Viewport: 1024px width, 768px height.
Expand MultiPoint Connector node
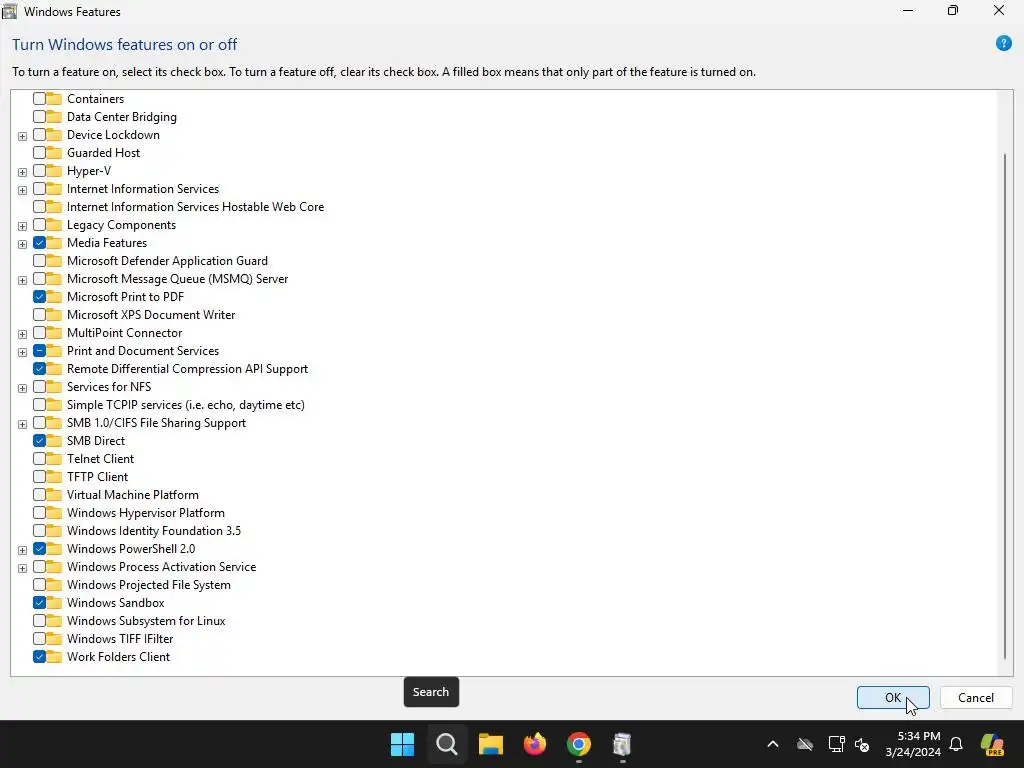22,334
